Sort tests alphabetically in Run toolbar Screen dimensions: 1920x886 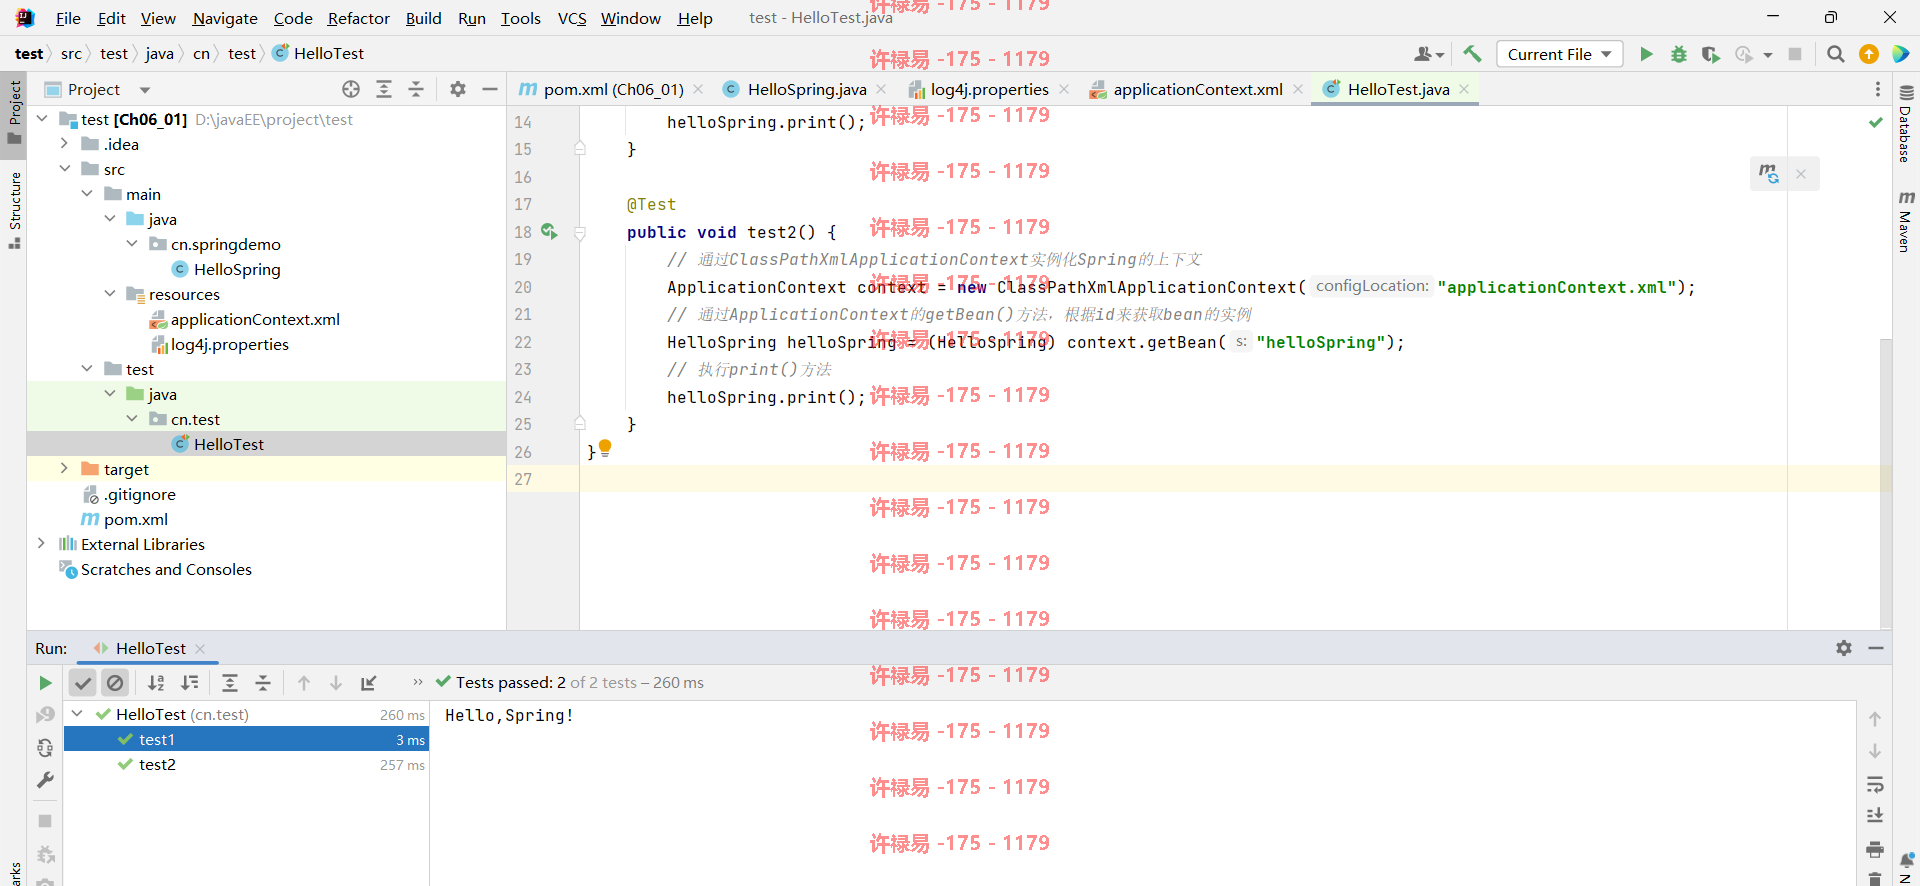click(156, 683)
